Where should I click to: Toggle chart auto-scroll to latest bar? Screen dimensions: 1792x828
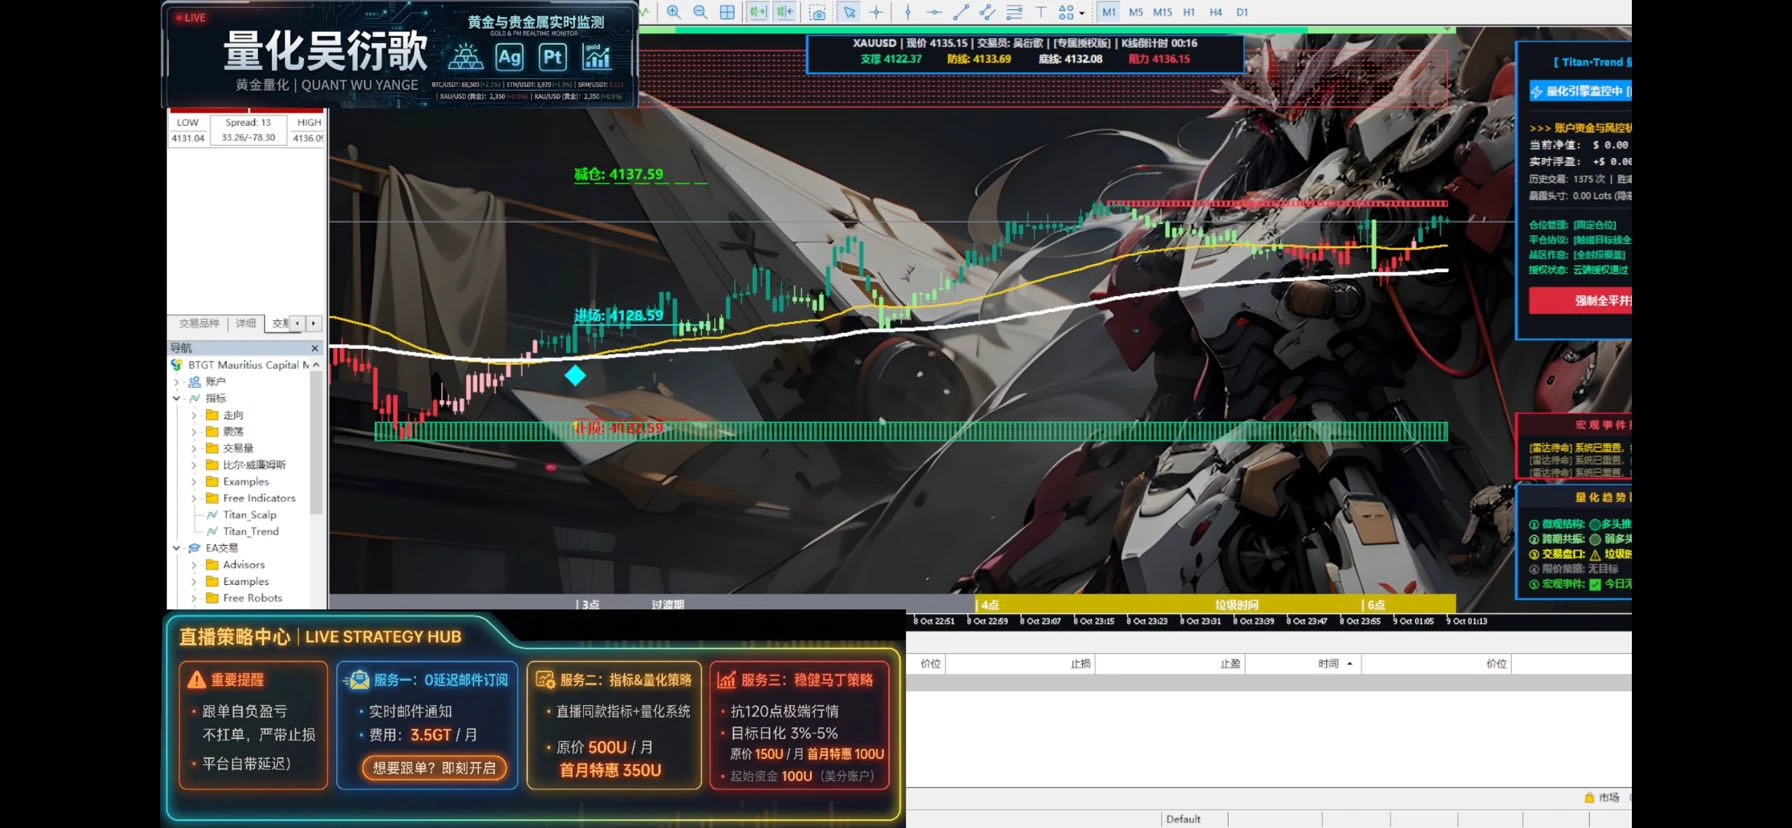tap(758, 12)
